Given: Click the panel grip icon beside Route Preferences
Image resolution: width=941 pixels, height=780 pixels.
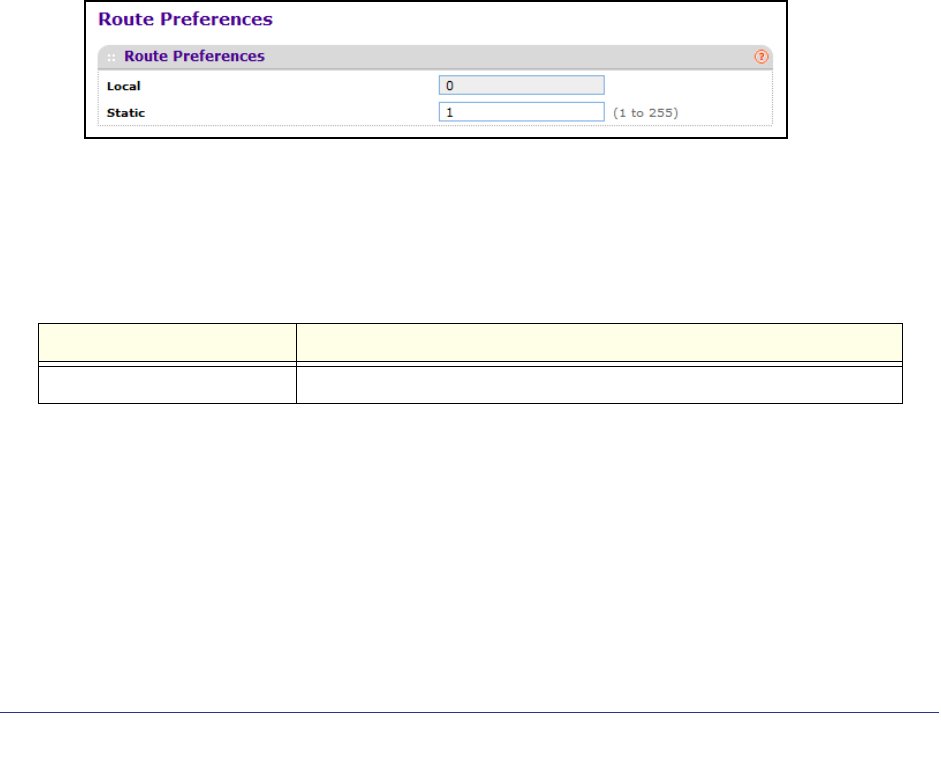Looking at the screenshot, I should [x=111, y=58].
